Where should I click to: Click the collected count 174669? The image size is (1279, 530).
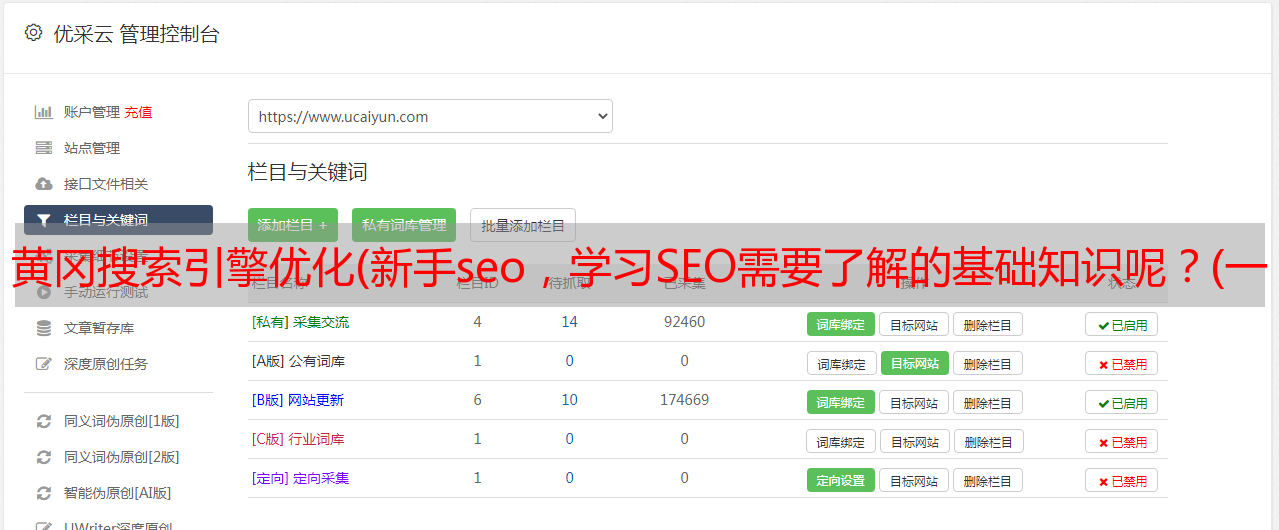pos(684,400)
